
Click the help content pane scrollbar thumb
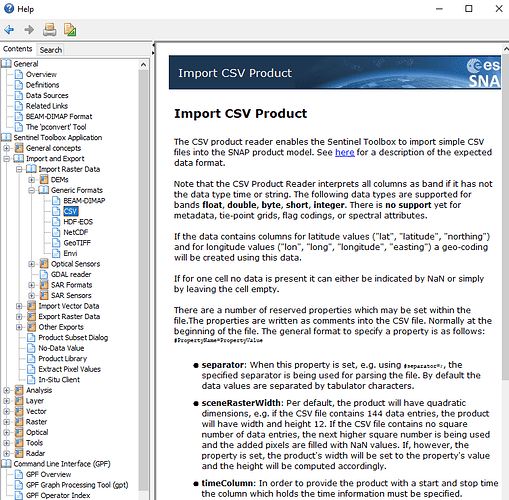coord(506,217)
